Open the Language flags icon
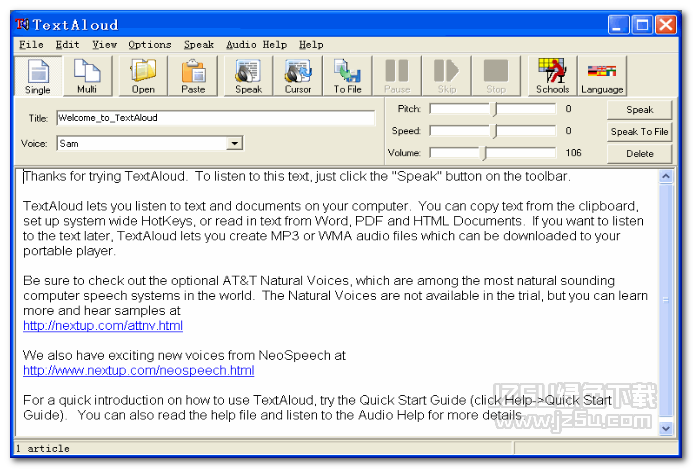693x469 pixels. tap(602, 76)
